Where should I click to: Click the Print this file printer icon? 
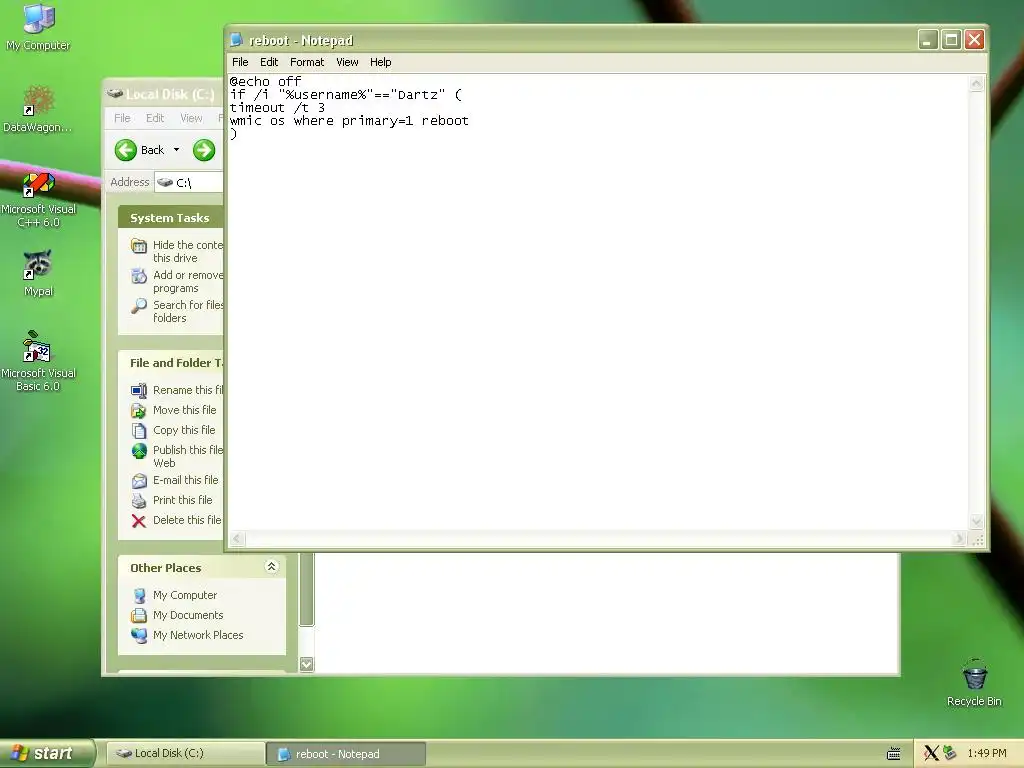(x=139, y=501)
